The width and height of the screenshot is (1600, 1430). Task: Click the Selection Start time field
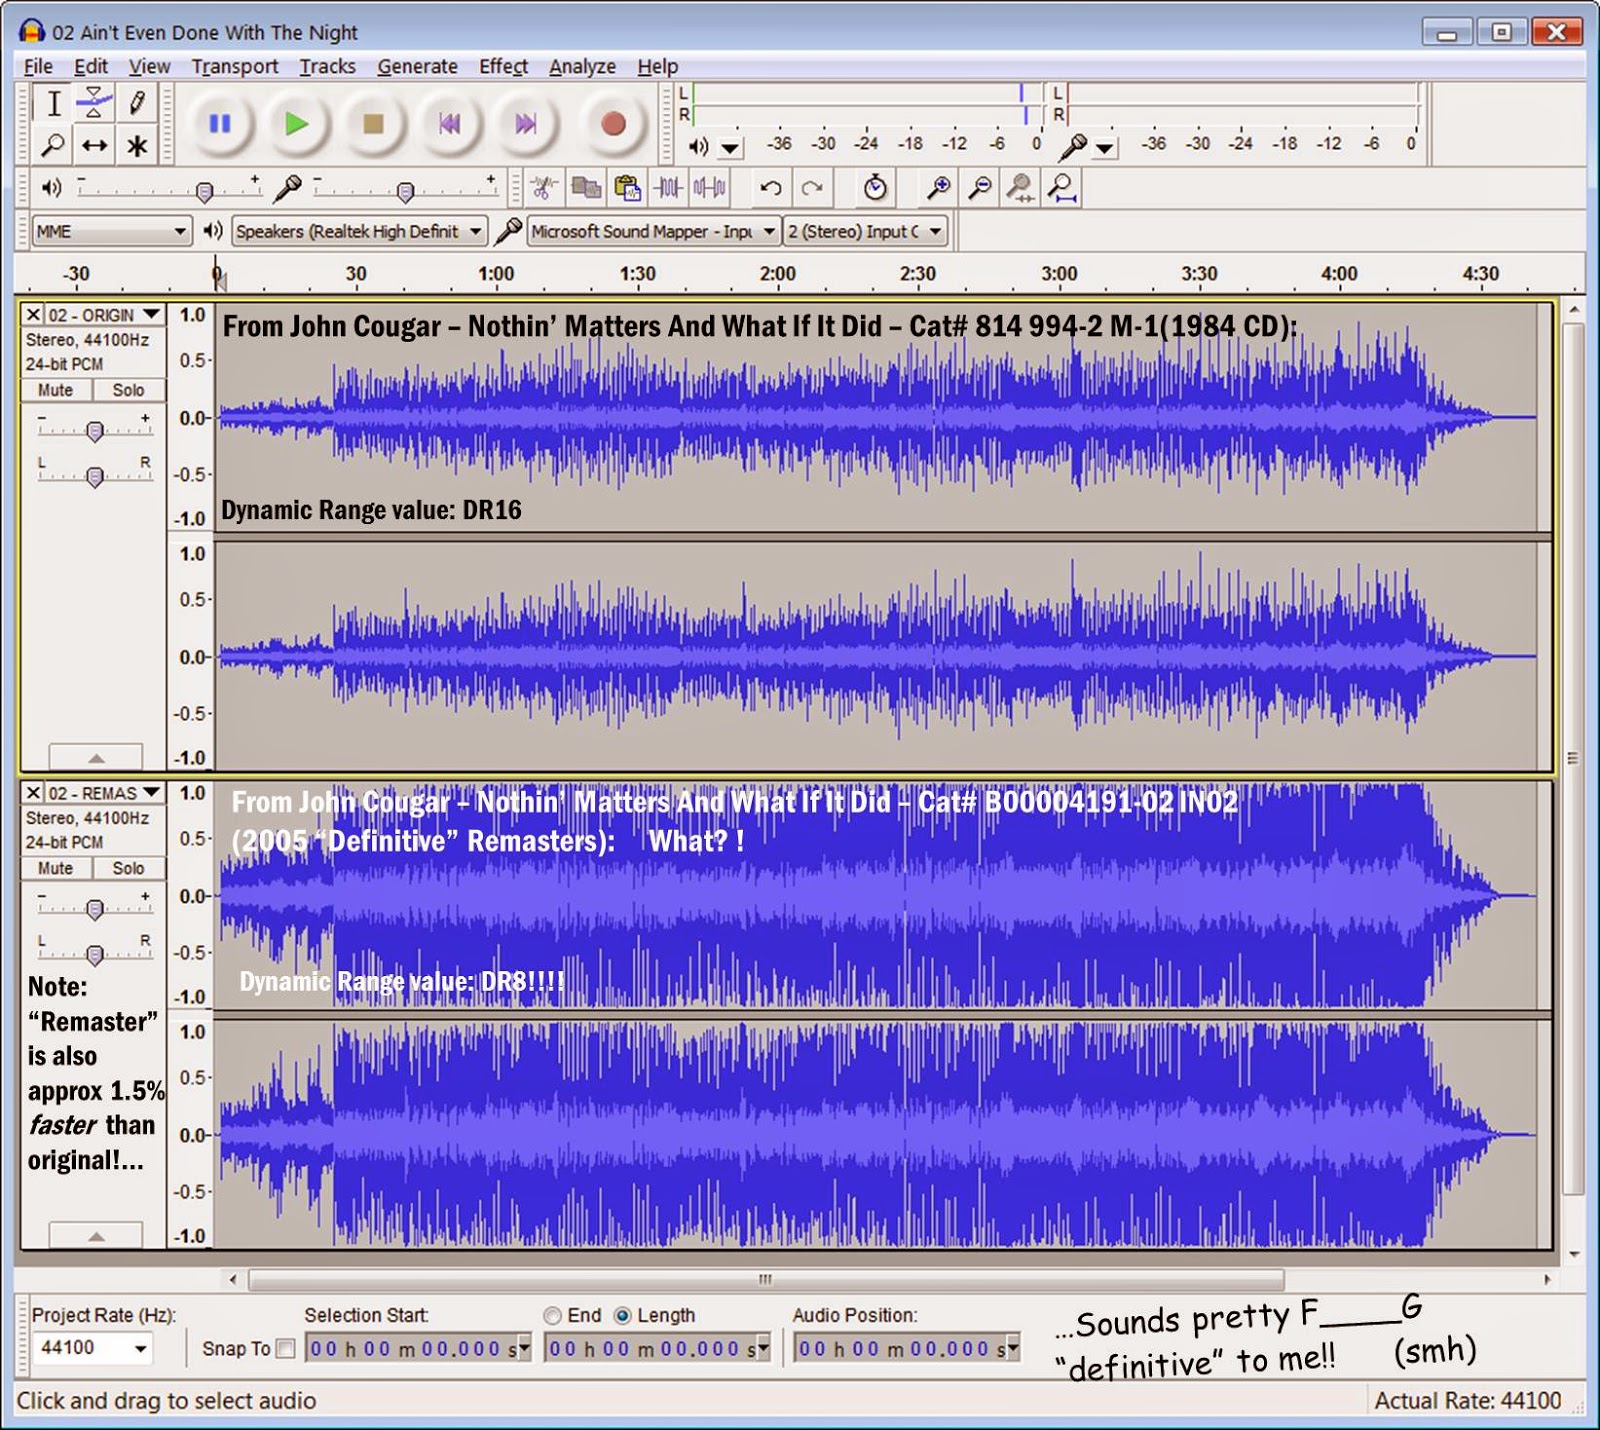click(x=417, y=1348)
